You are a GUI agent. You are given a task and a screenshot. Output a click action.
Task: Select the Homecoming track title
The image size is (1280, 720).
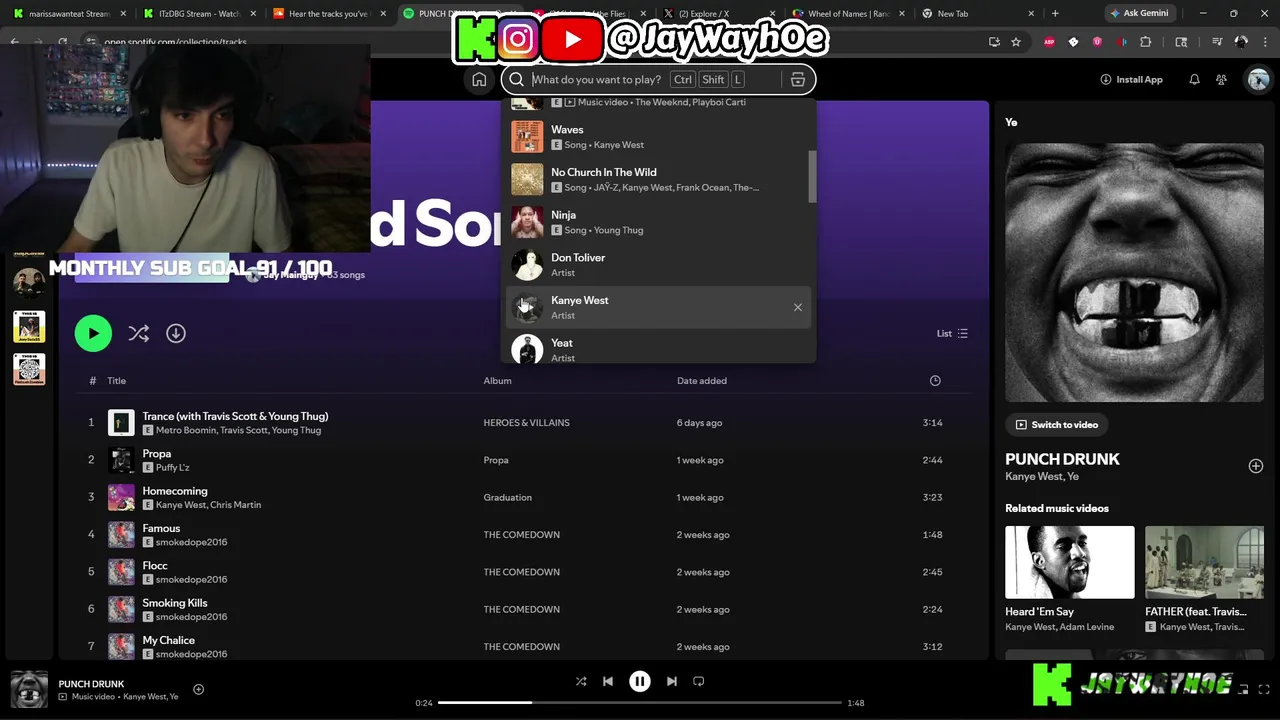click(x=175, y=491)
